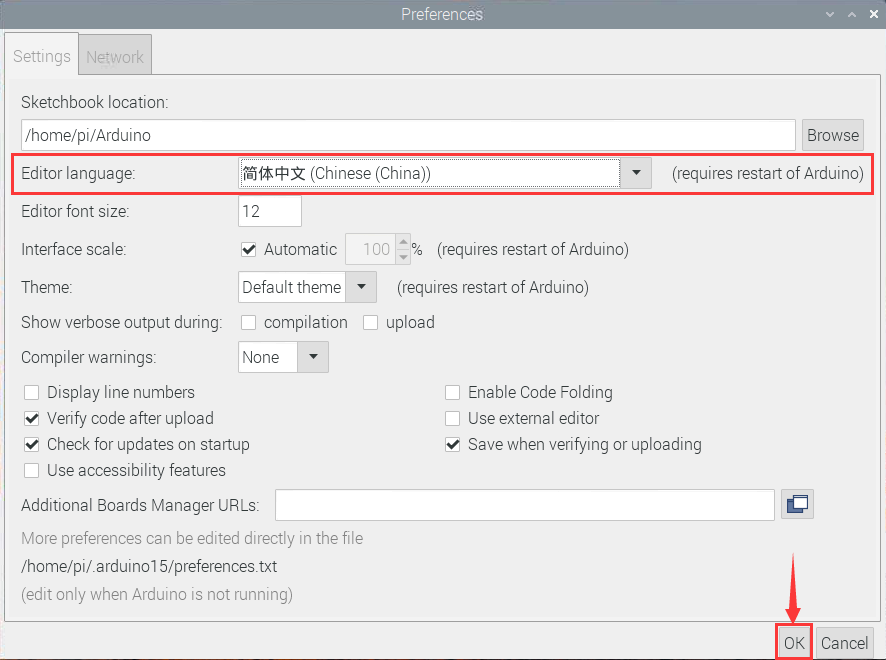The image size is (886, 660).
Task: Enable Code Folding checkbox
Action: [453, 393]
